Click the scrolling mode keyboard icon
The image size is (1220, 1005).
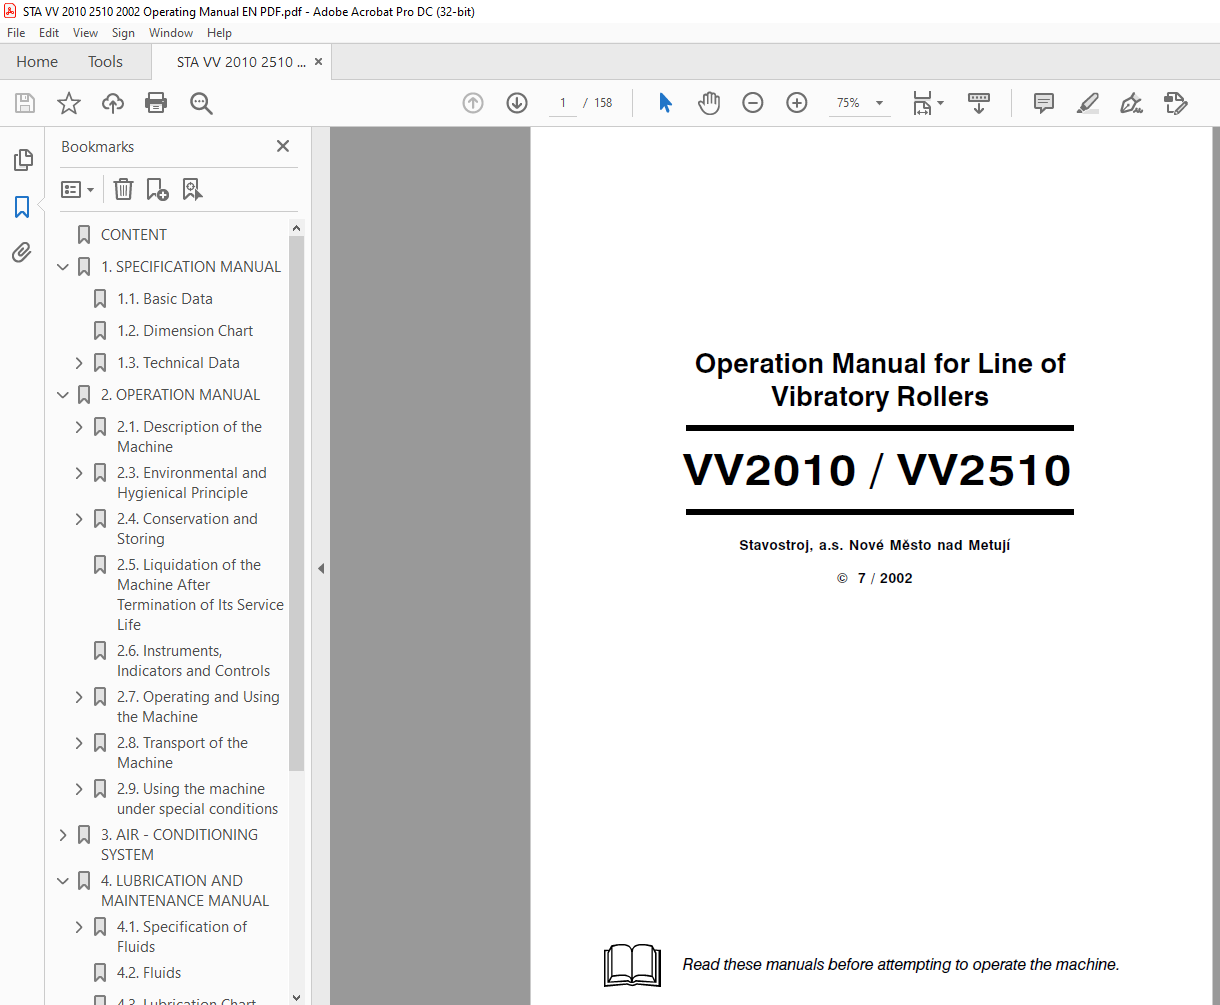click(979, 103)
